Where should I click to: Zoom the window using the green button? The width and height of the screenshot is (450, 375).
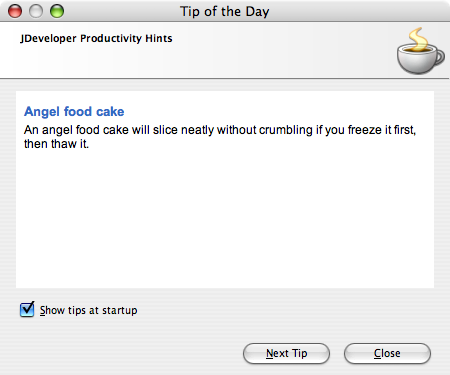click(x=57, y=11)
